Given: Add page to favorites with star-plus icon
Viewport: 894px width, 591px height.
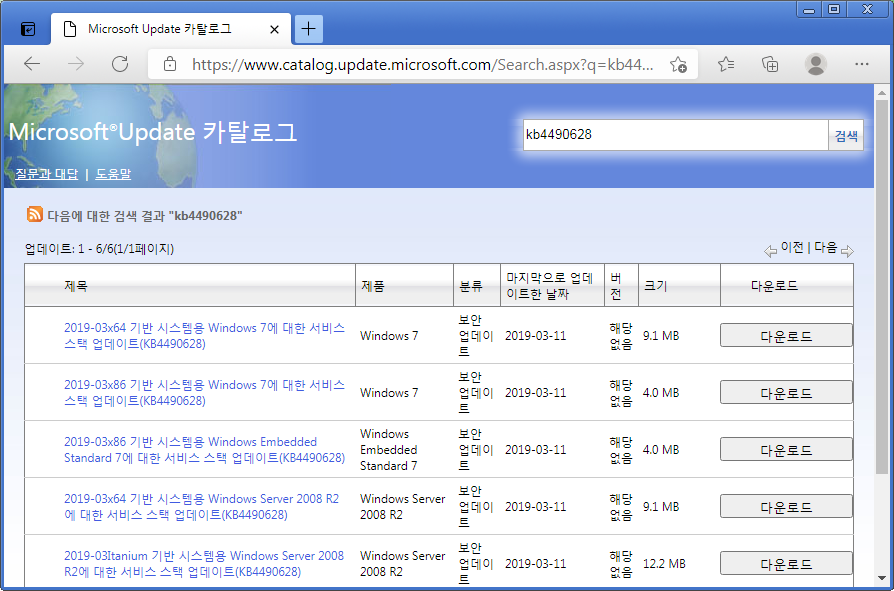Looking at the screenshot, I should point(678,64).
